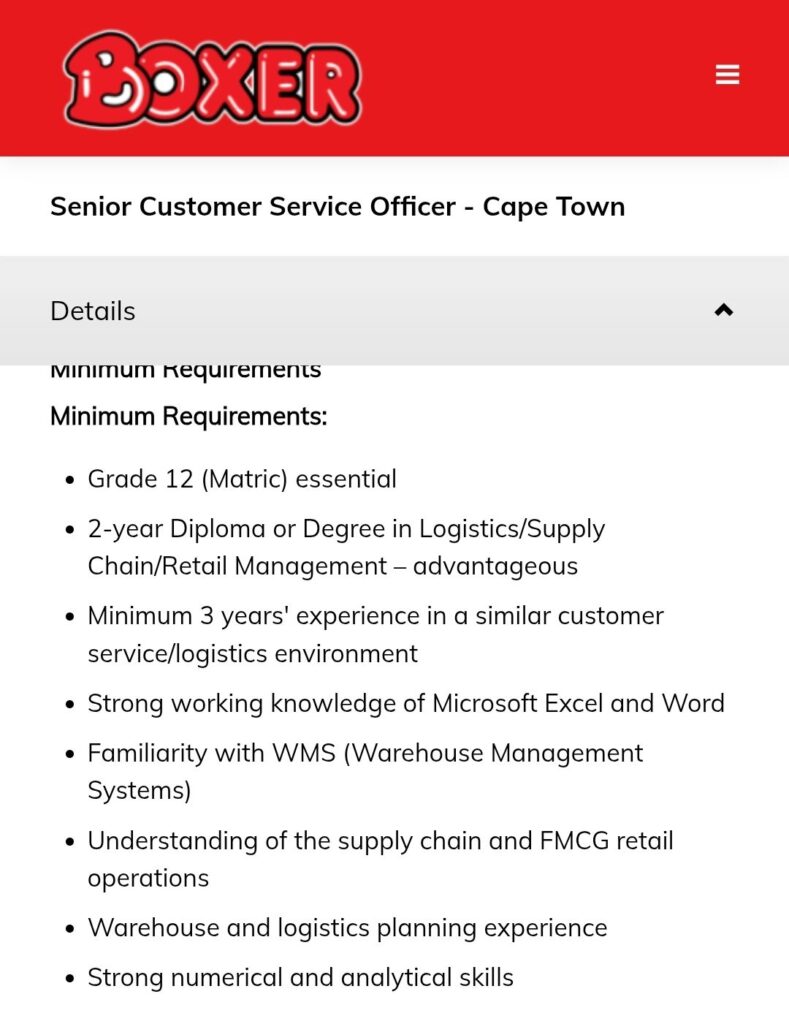Collapse the Details section using the chevron arrow
789x1024 pixels.
tap(724, 310)
